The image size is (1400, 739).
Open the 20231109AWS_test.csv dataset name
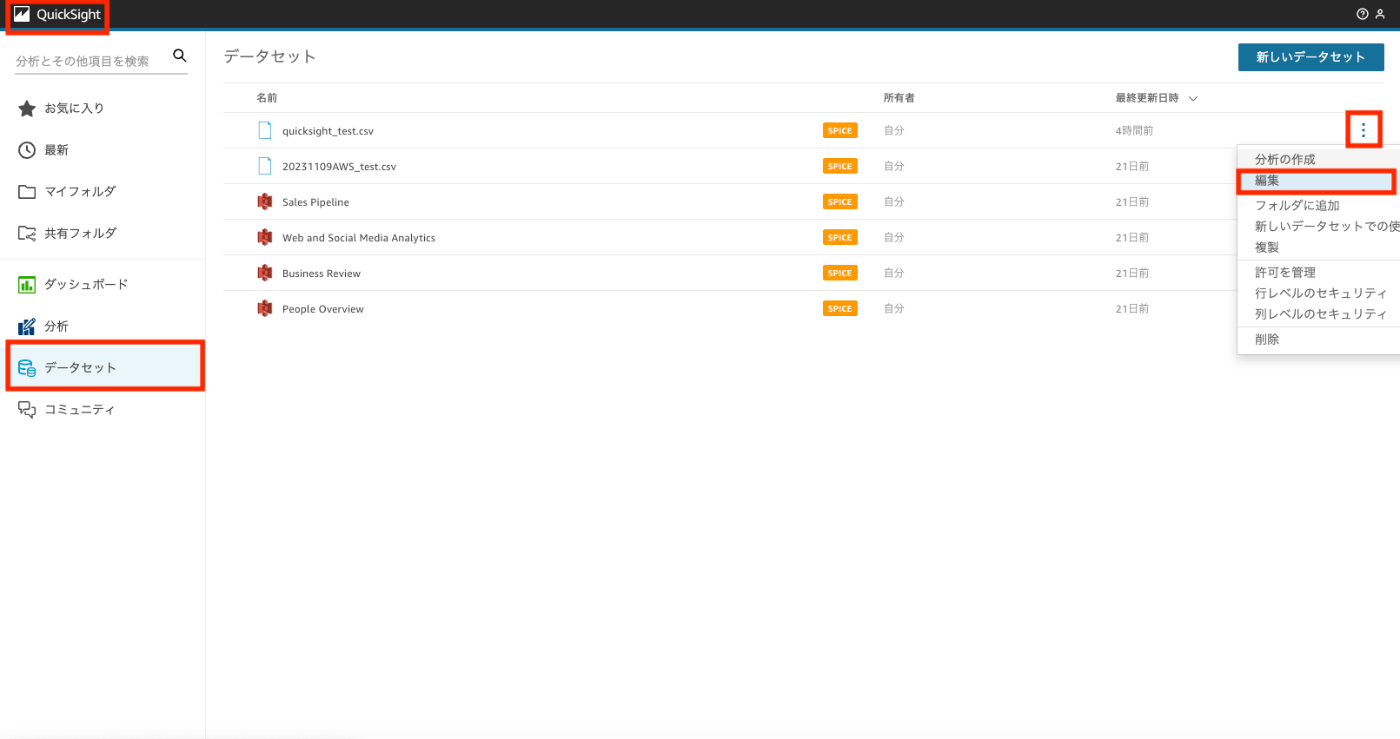339,167
